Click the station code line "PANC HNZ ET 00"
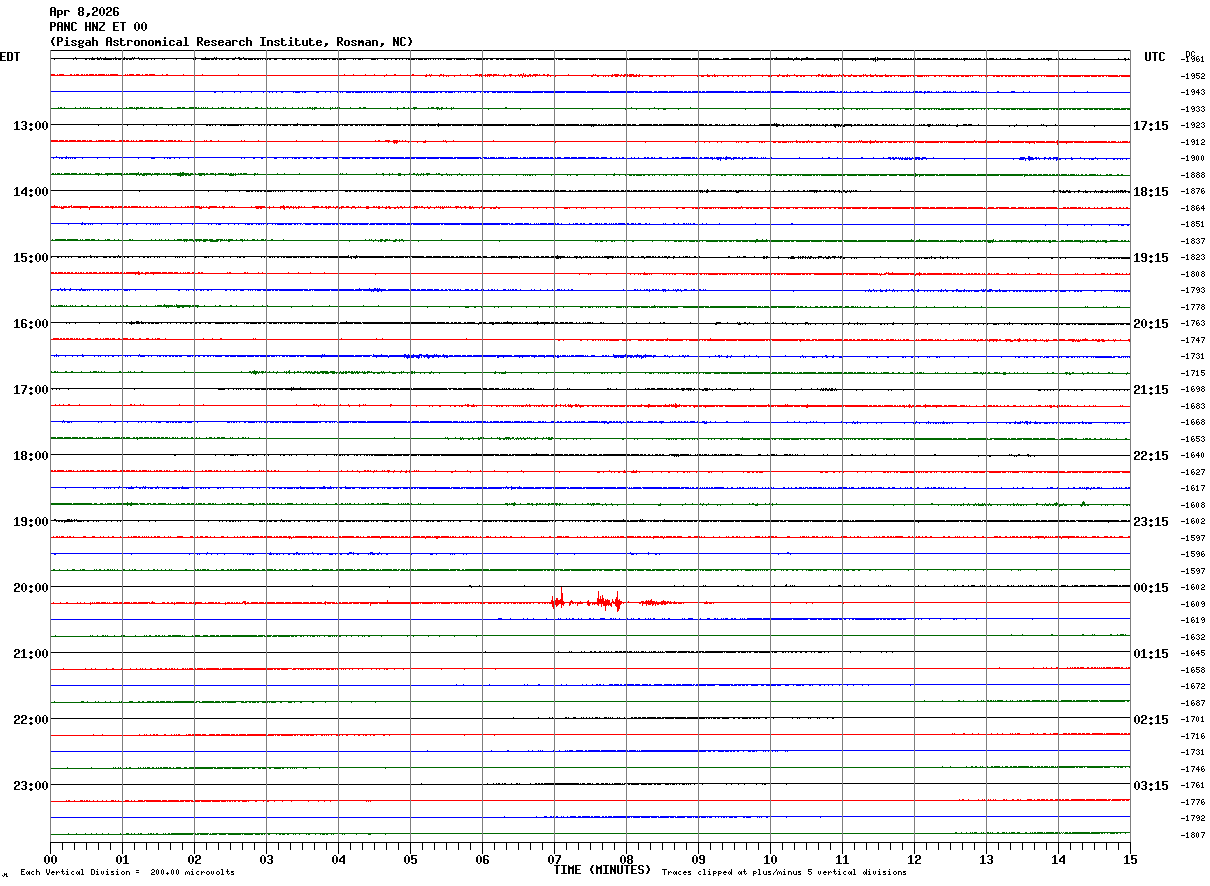 click(98, 27)
